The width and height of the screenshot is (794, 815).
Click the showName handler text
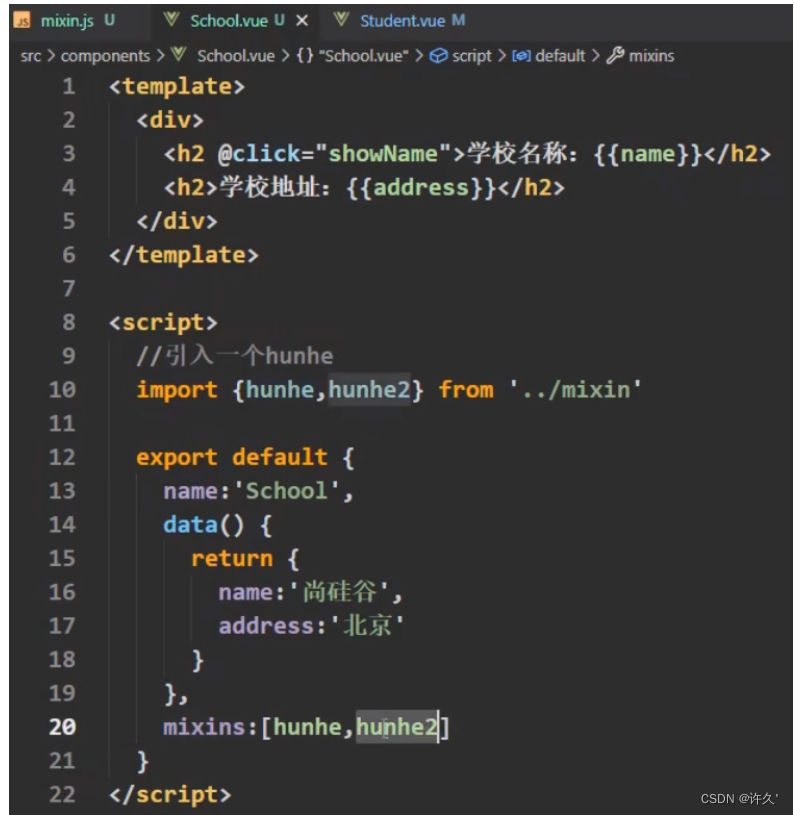[x=383, y=154]
